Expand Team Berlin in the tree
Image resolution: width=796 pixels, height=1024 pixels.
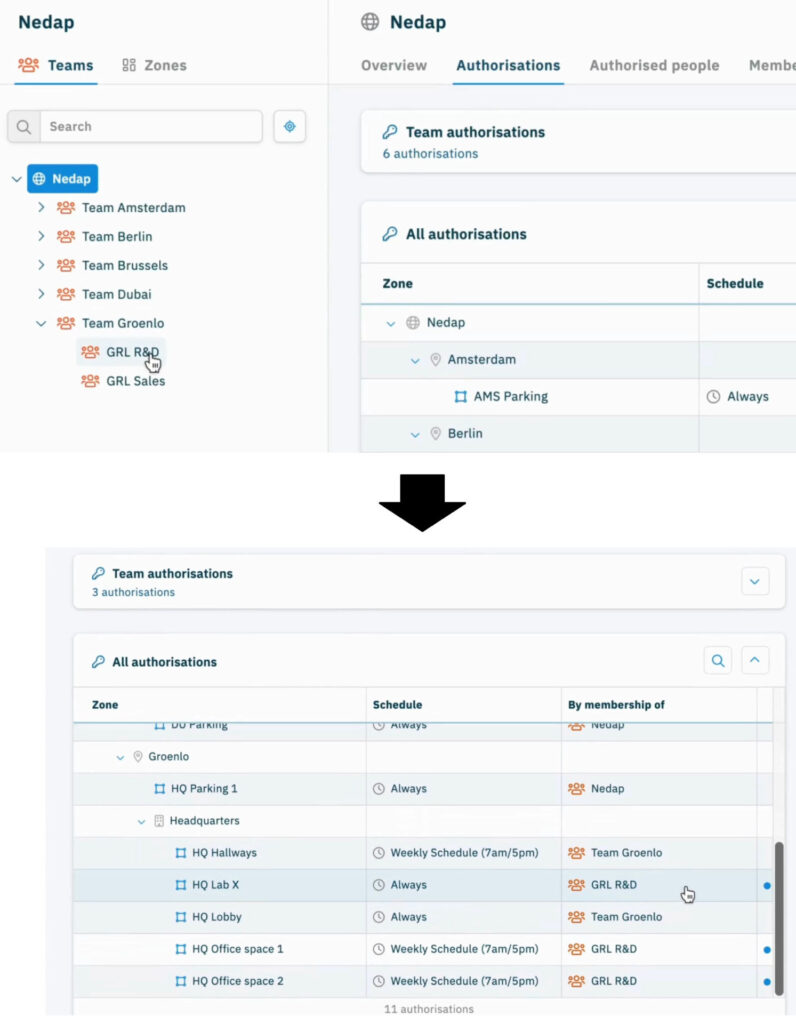point(41,236)
